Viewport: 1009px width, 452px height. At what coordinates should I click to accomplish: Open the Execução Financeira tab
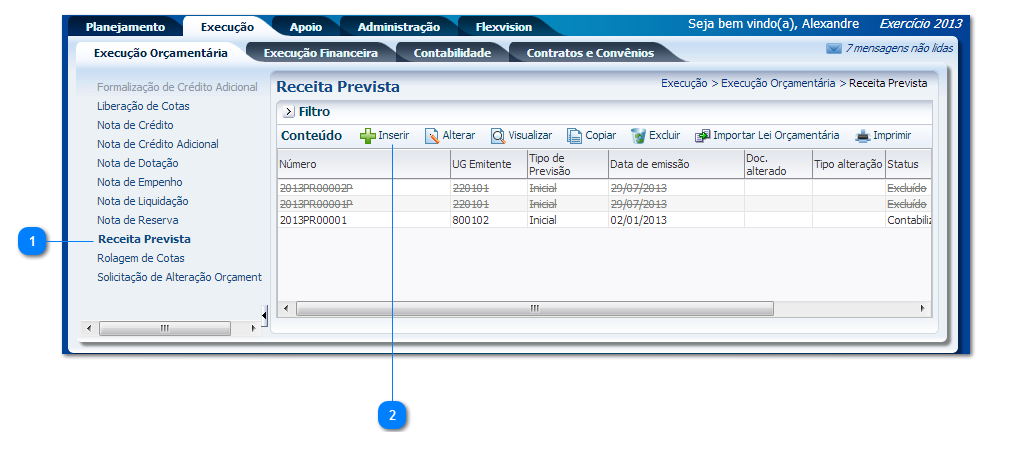[320, 53]
